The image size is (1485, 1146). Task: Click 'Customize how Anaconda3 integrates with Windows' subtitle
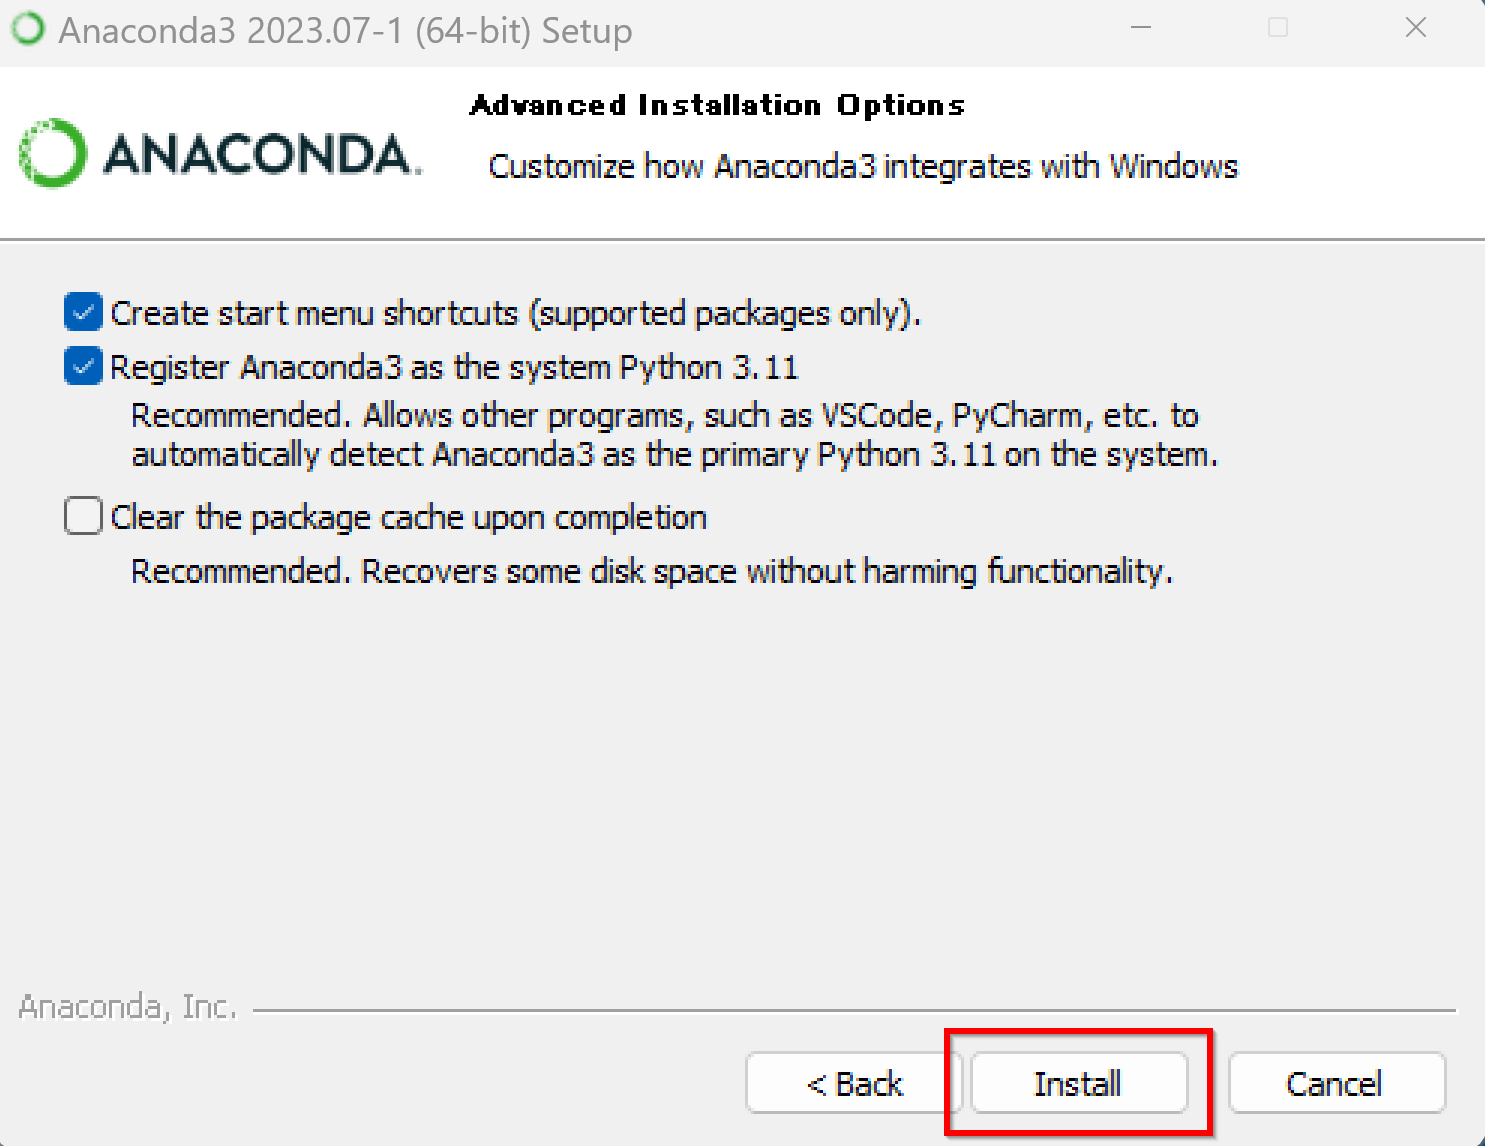pyautogui.click(x=863, y=166)
